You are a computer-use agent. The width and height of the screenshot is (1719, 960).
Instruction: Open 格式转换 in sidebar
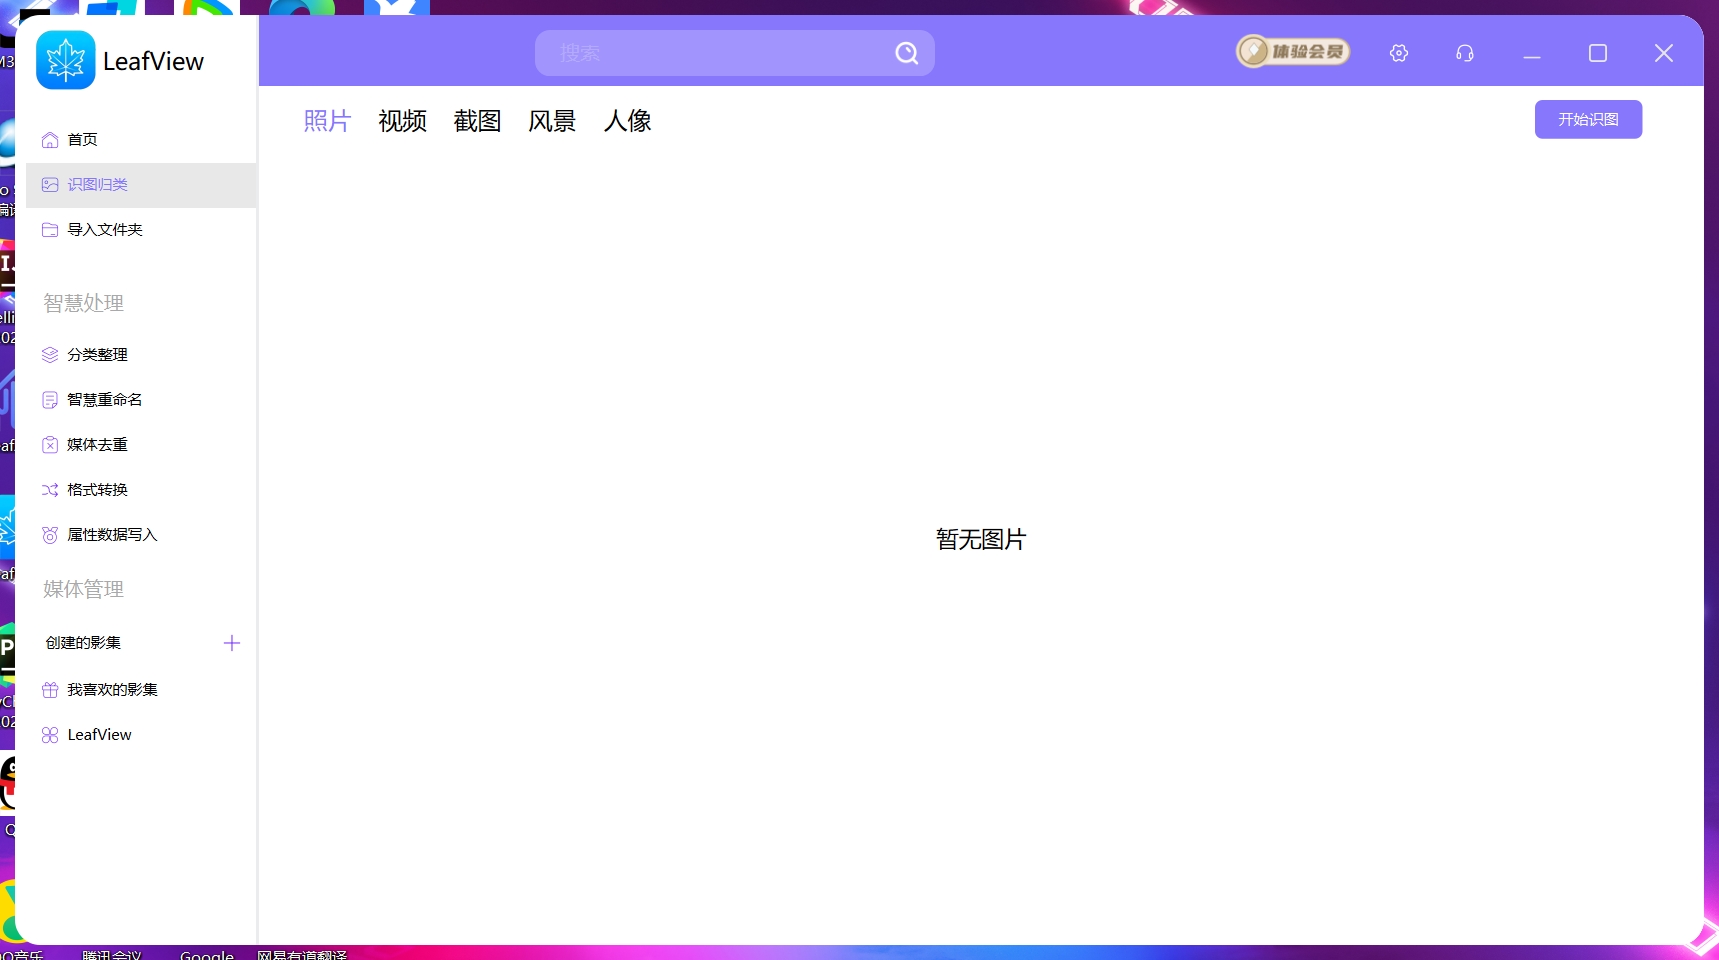141,490
